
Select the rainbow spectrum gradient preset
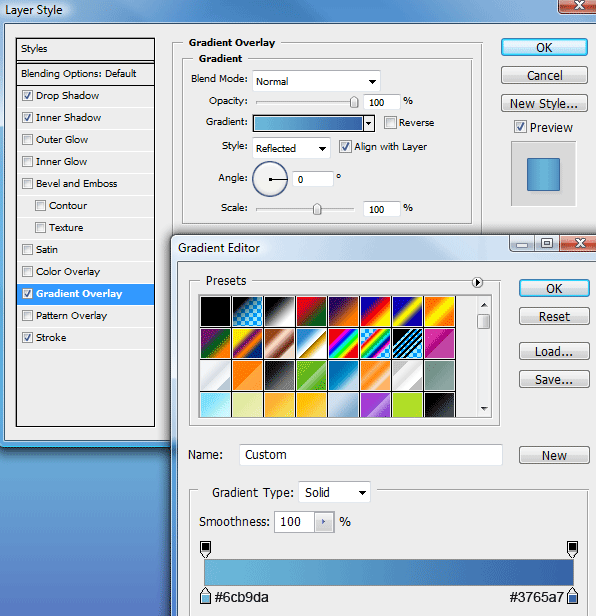343,344
